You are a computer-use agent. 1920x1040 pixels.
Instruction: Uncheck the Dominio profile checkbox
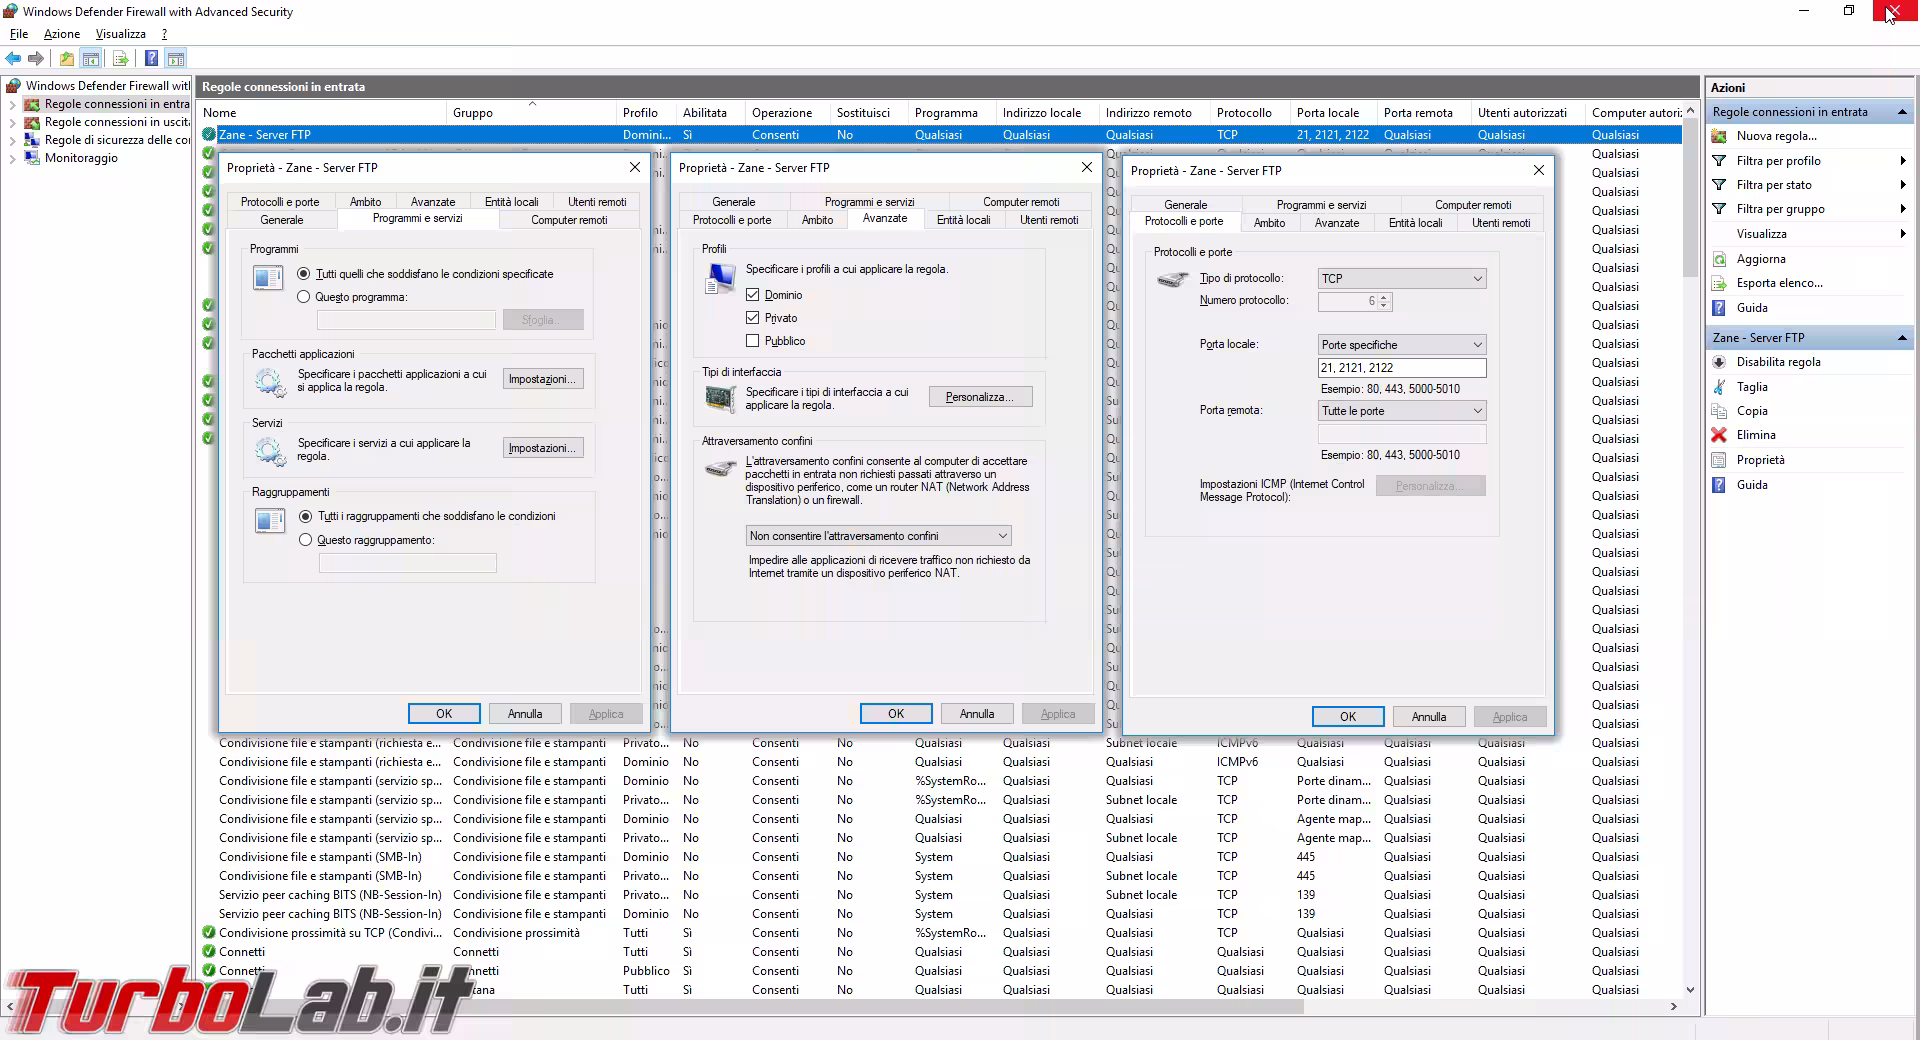(x=753, y=295)
